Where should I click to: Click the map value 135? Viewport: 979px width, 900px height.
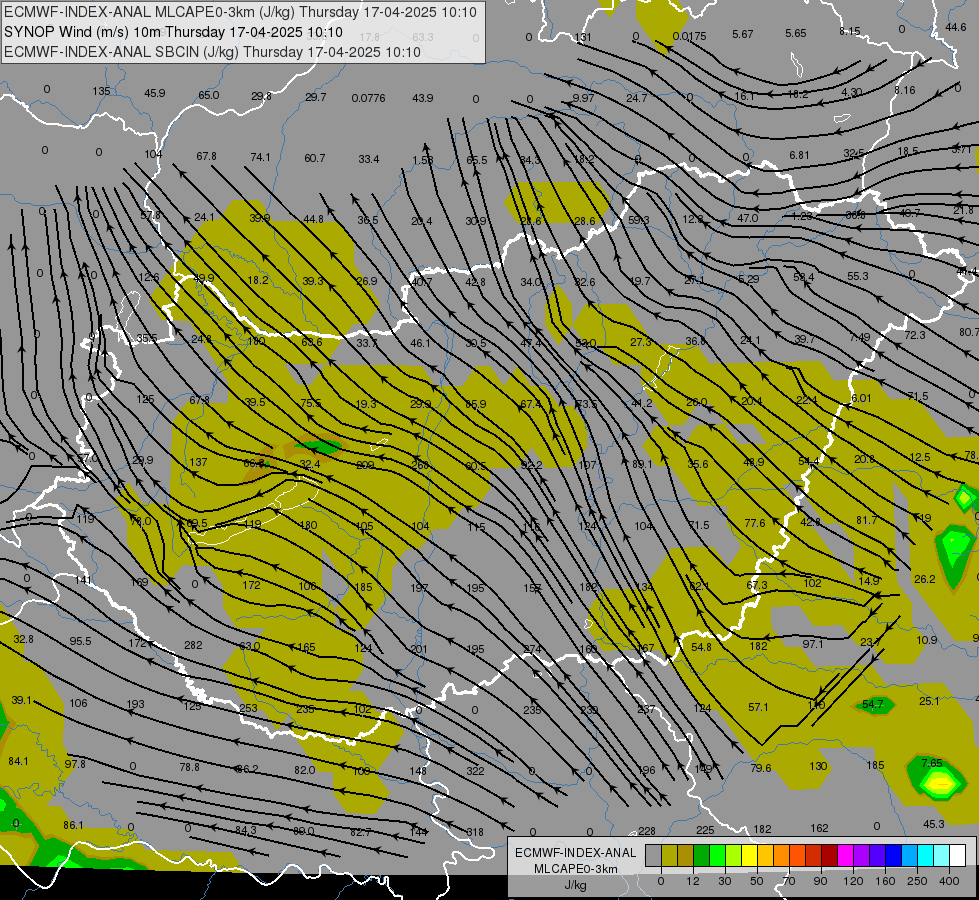coord(101,91)
